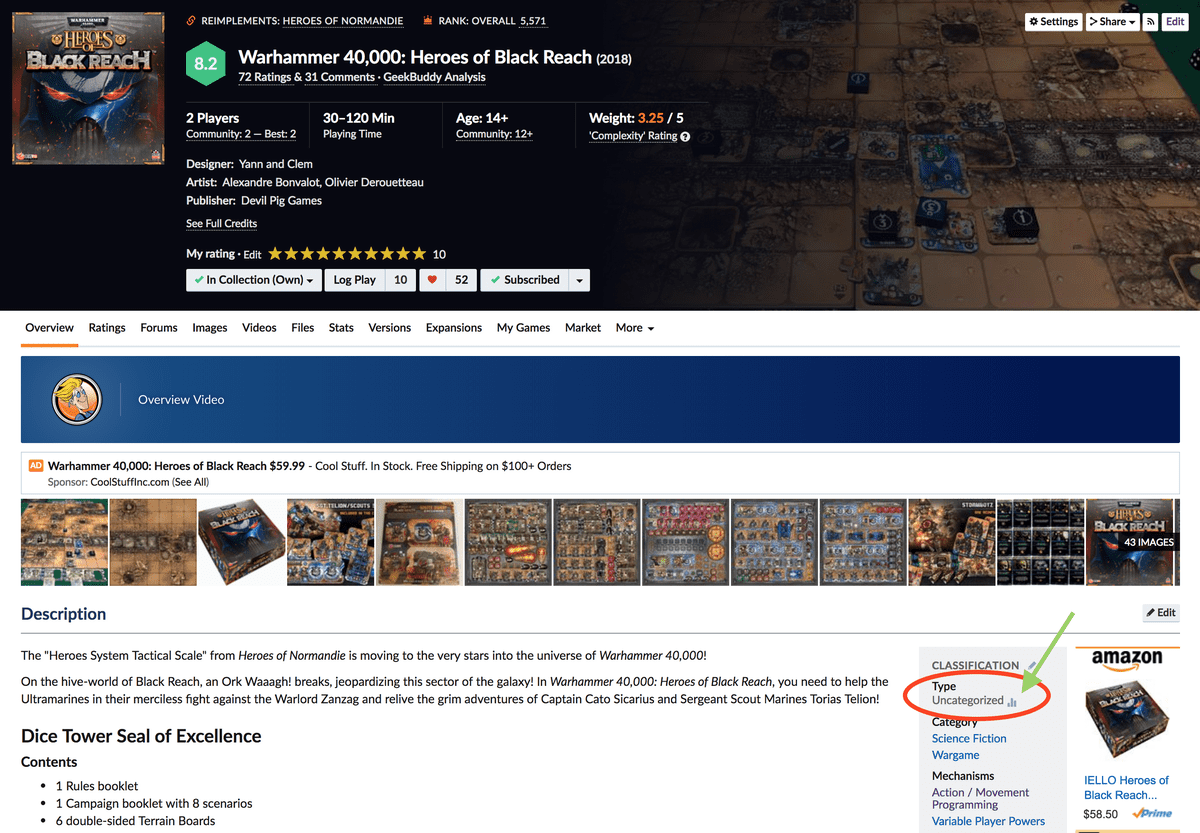Click the 52 likes count

(461, 280)
